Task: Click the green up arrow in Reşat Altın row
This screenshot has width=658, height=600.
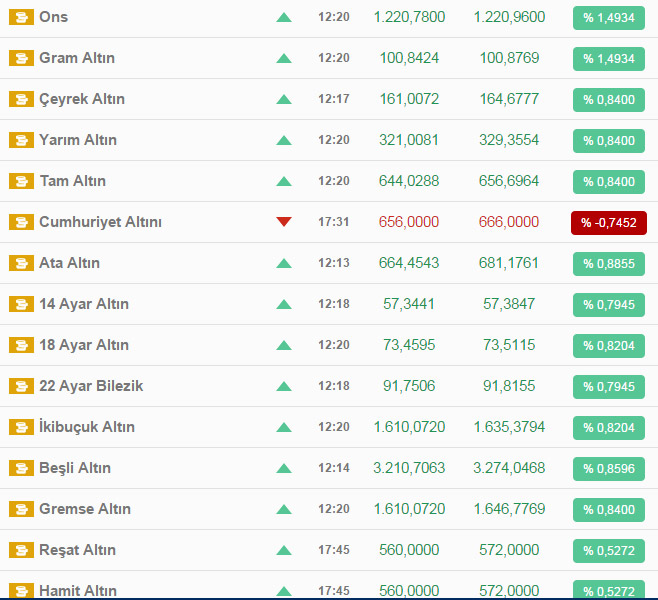Action: [x=284, y=550]
